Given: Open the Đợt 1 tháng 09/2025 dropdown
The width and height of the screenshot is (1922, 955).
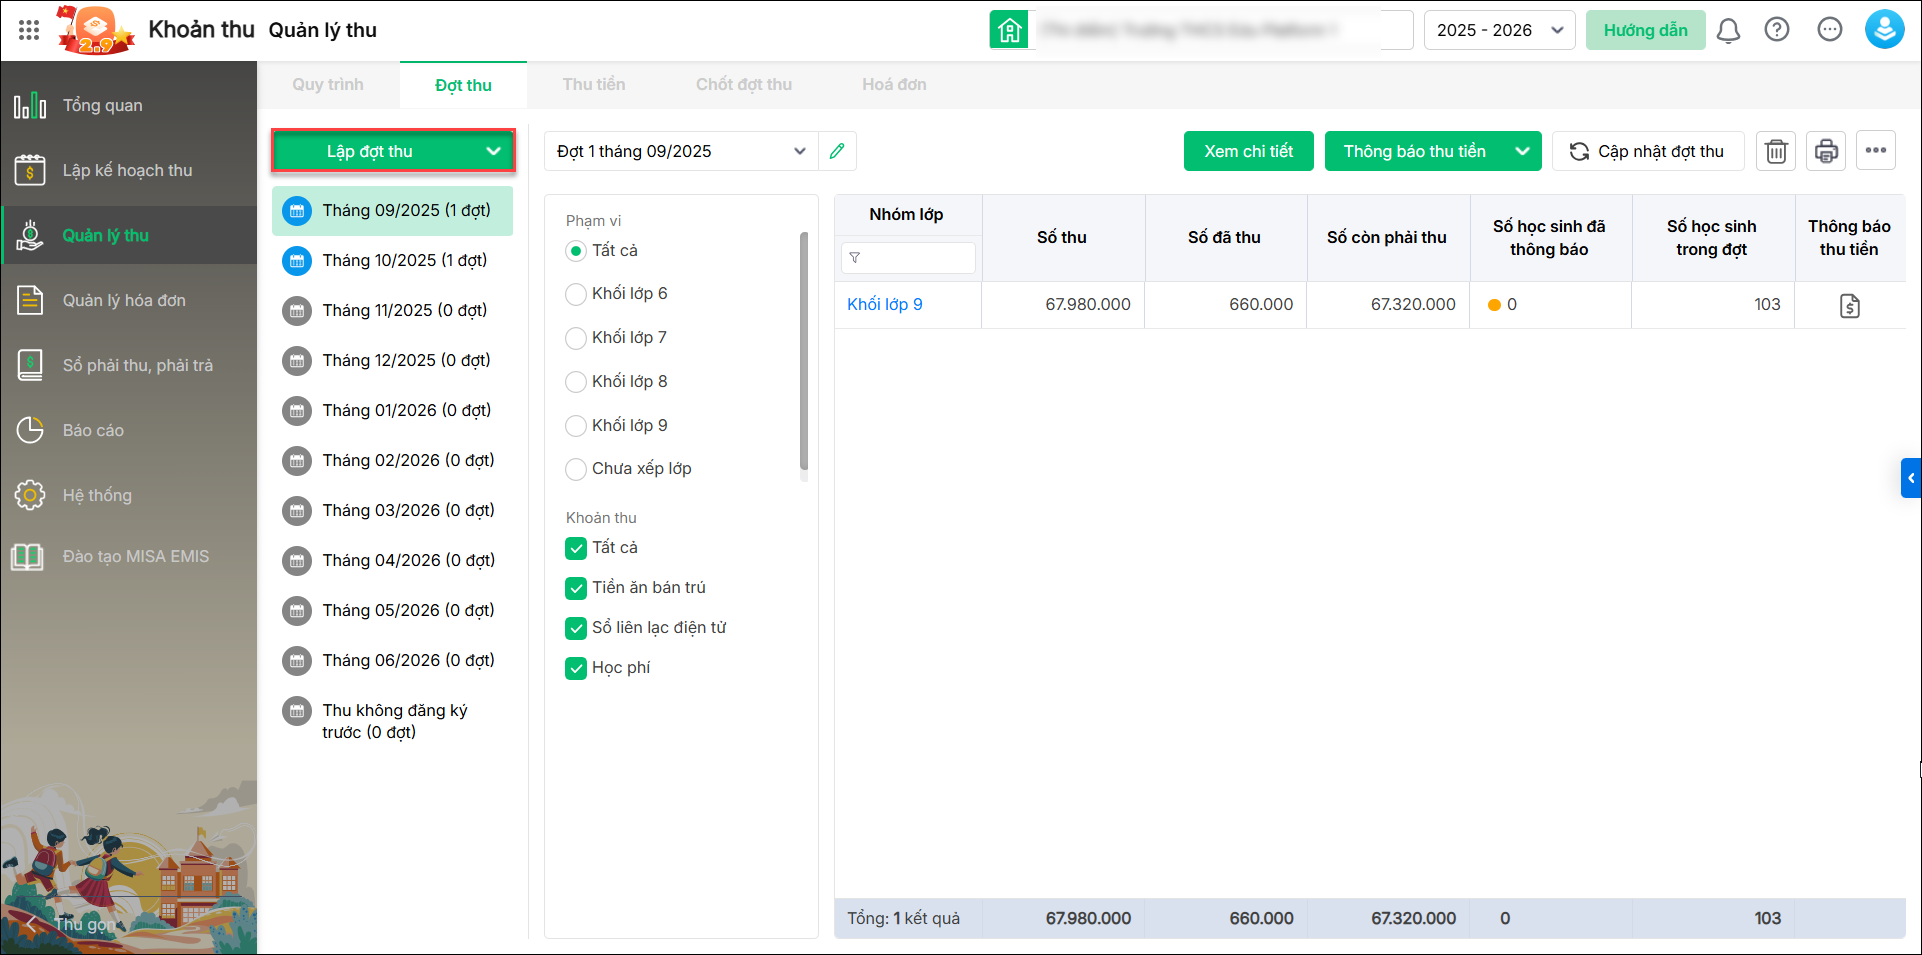Looking at the screenshot, I should coord(681,151).
